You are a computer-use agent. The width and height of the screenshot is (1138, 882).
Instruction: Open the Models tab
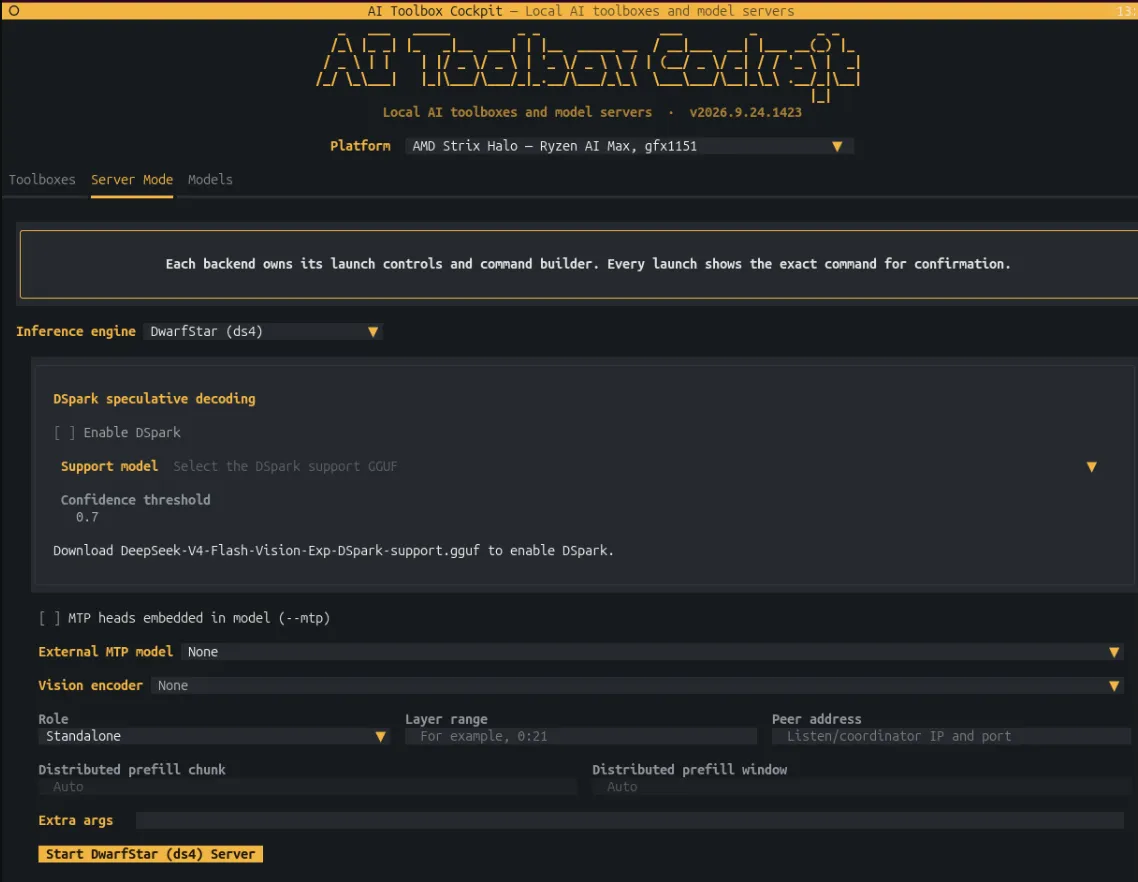210,179
